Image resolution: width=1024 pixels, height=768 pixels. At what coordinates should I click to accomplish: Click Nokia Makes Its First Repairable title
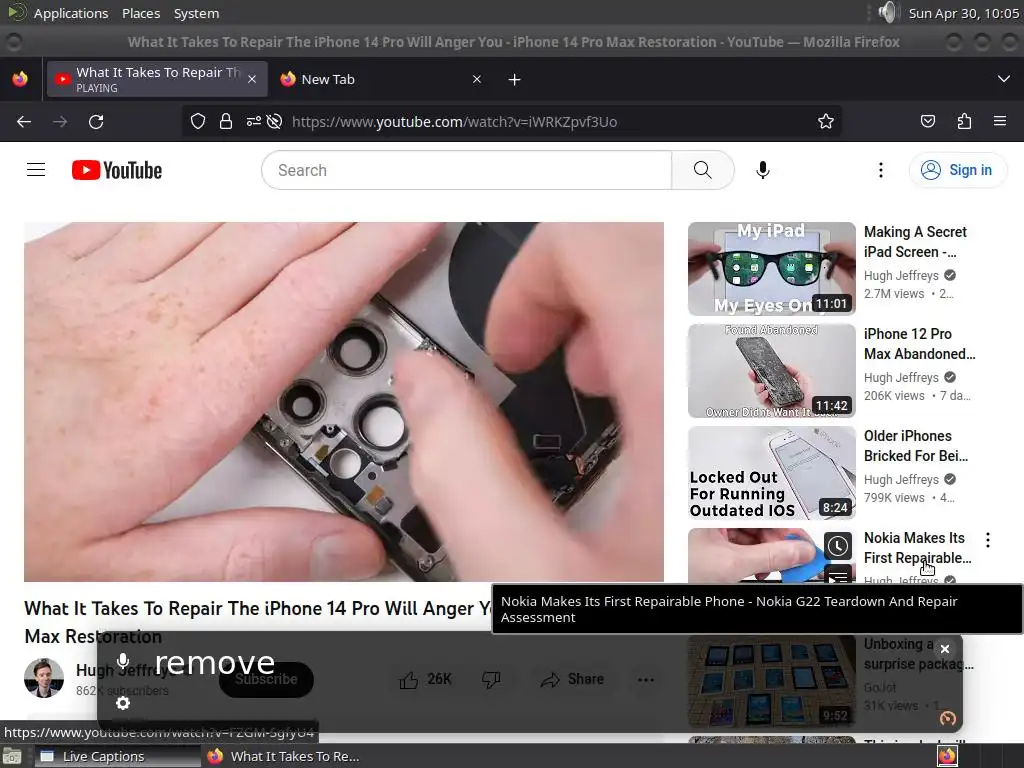click(917, 548)
